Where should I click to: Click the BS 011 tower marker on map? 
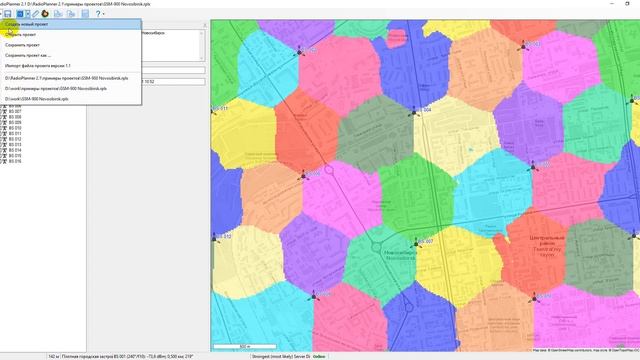click(x=214, y=111)
